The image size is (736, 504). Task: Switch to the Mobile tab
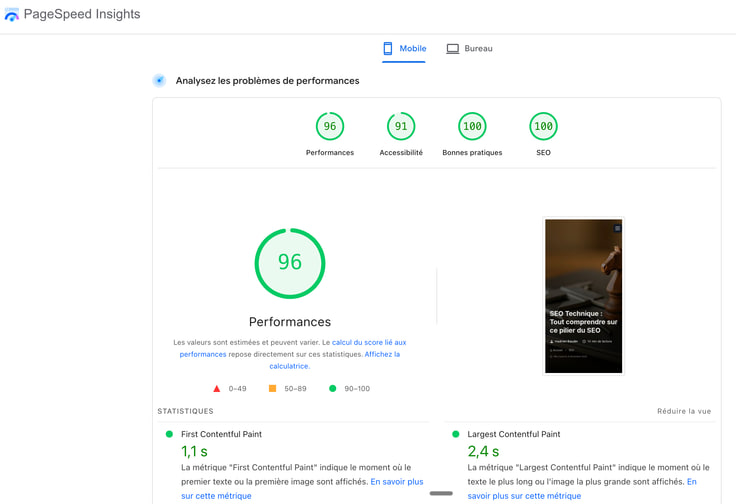click(x=404, y=49)
